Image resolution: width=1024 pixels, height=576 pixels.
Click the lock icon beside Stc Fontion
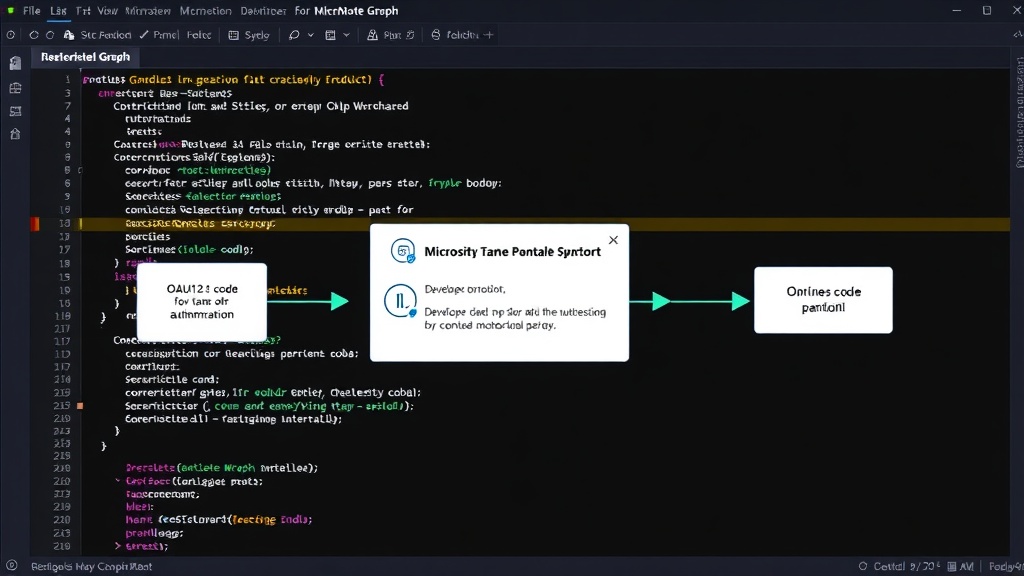point(69,35)
